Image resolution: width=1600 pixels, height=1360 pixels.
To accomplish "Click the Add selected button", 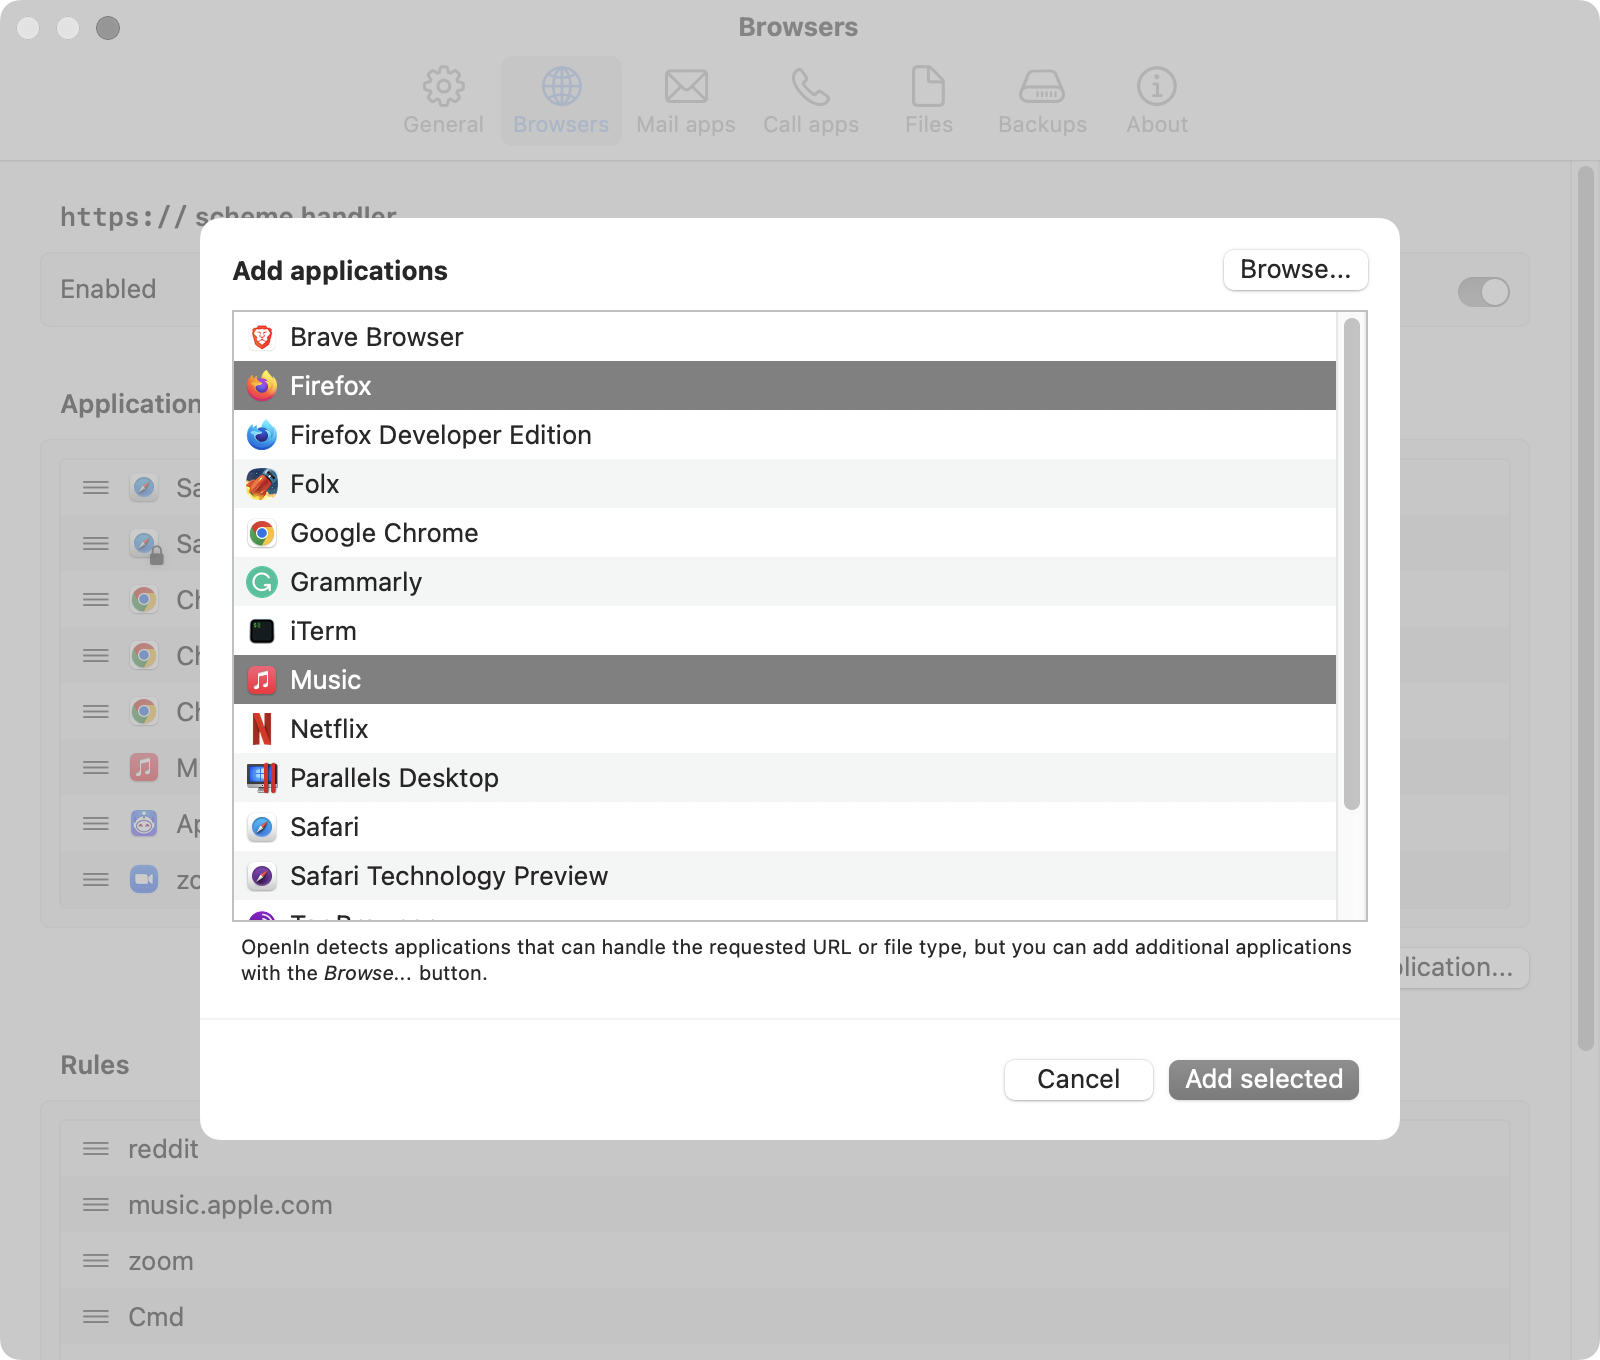I will tap(1264, 1080).
